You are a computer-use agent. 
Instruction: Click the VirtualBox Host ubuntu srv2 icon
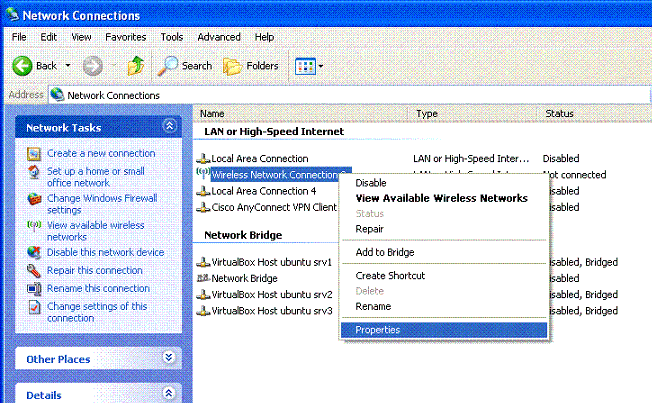pyautogui.click(x=203, y=295)
